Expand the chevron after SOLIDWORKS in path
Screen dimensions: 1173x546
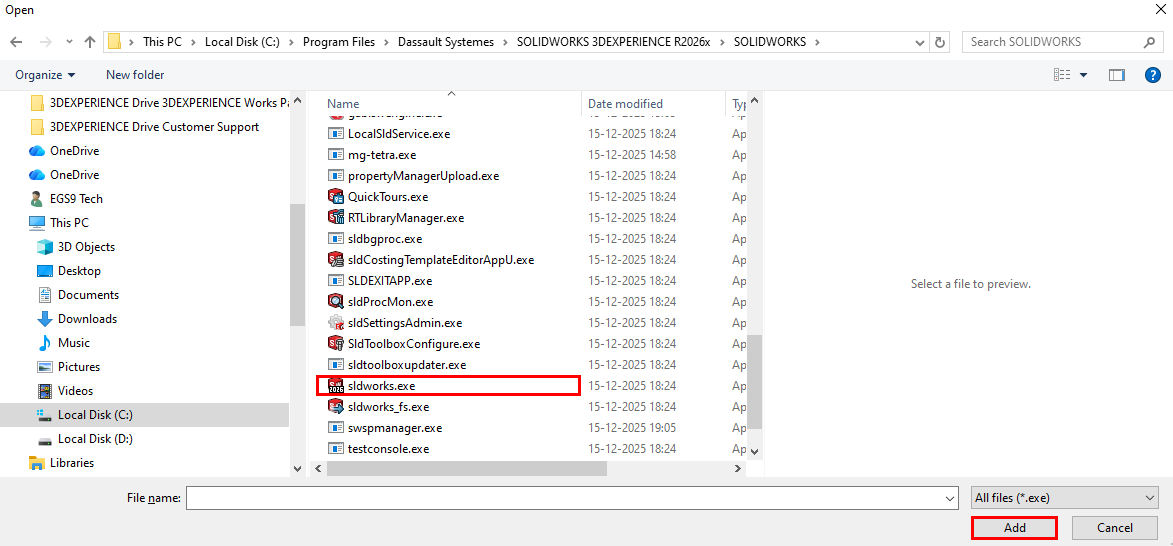click(818, 42)
